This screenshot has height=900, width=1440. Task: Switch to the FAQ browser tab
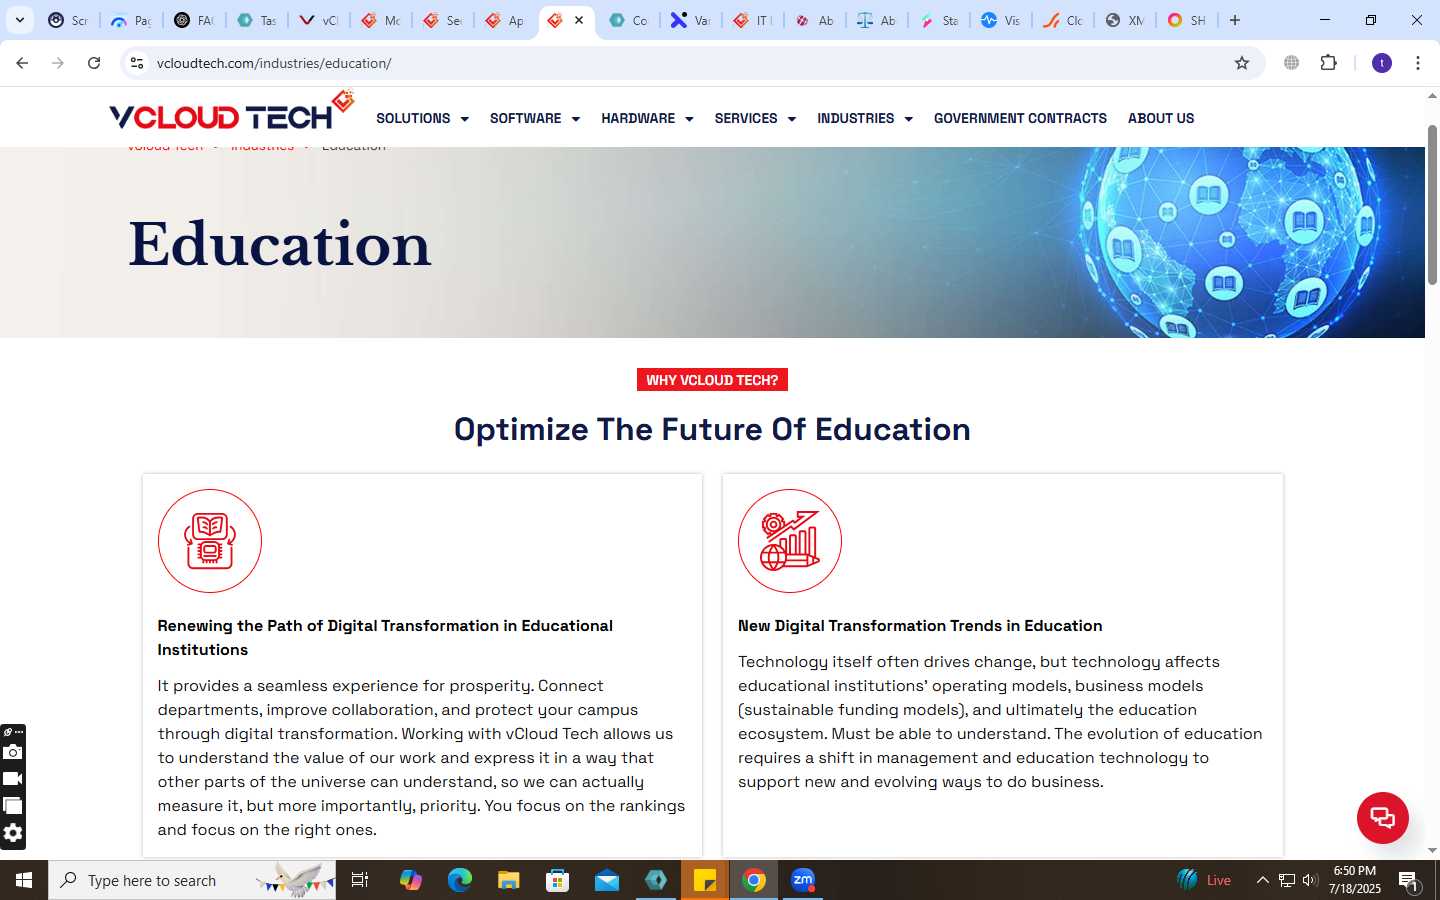coord(194,20)
